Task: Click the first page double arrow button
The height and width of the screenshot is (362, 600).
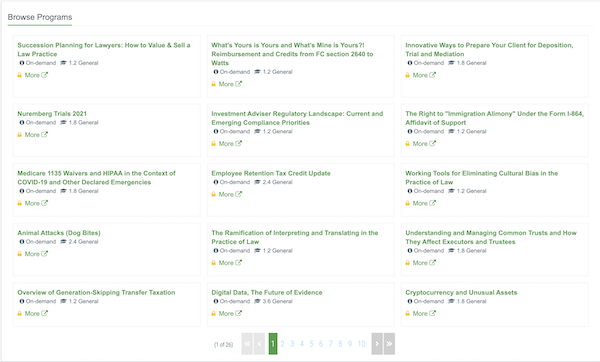Action: [x=247, y=344]
